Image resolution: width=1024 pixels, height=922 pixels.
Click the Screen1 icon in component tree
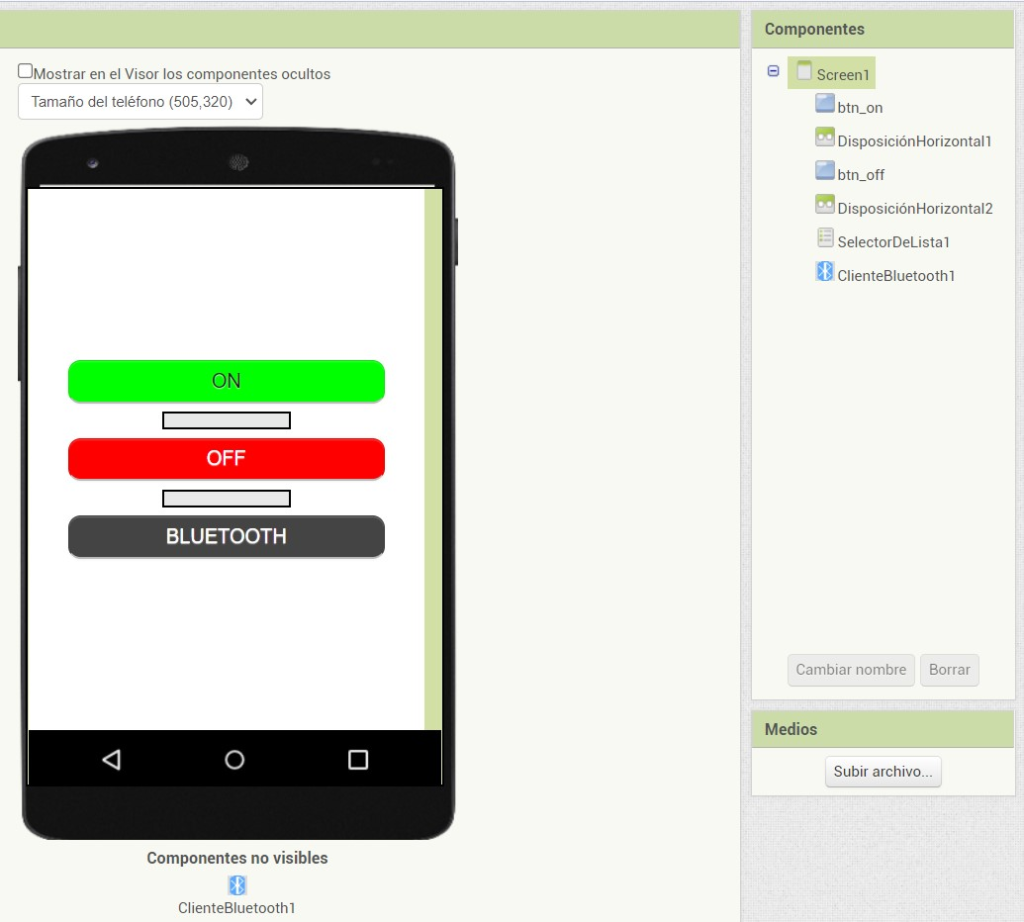pyautogui.click(x=805, y=71)
